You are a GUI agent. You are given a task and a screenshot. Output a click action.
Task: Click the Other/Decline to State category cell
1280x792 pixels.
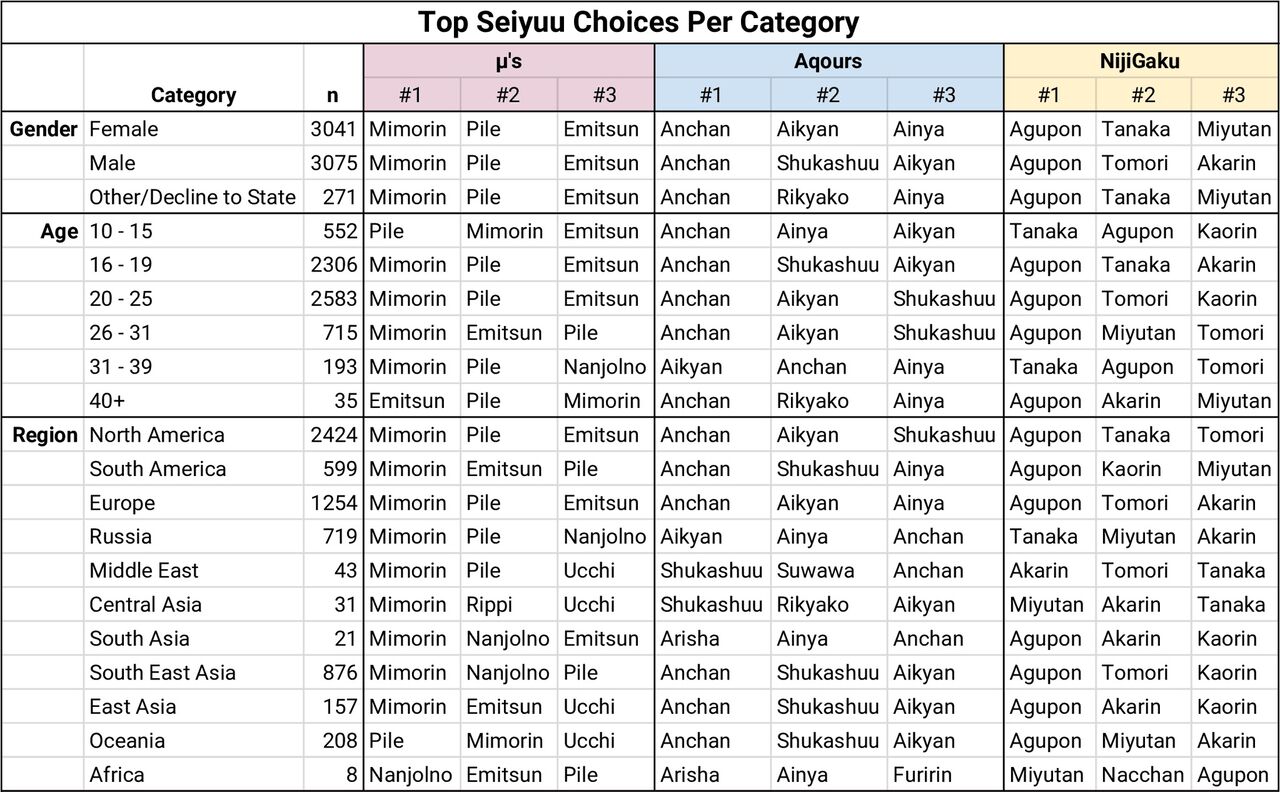tap(193, 197)
